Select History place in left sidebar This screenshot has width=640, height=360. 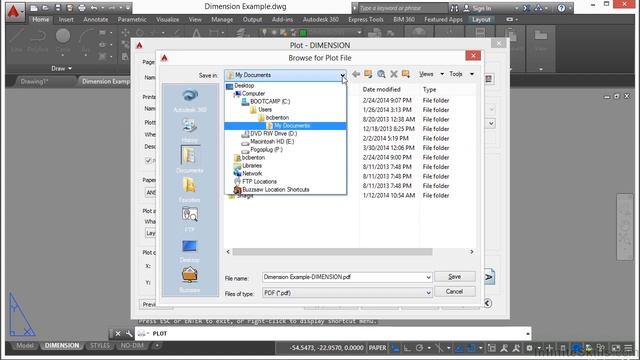(190, 130)
